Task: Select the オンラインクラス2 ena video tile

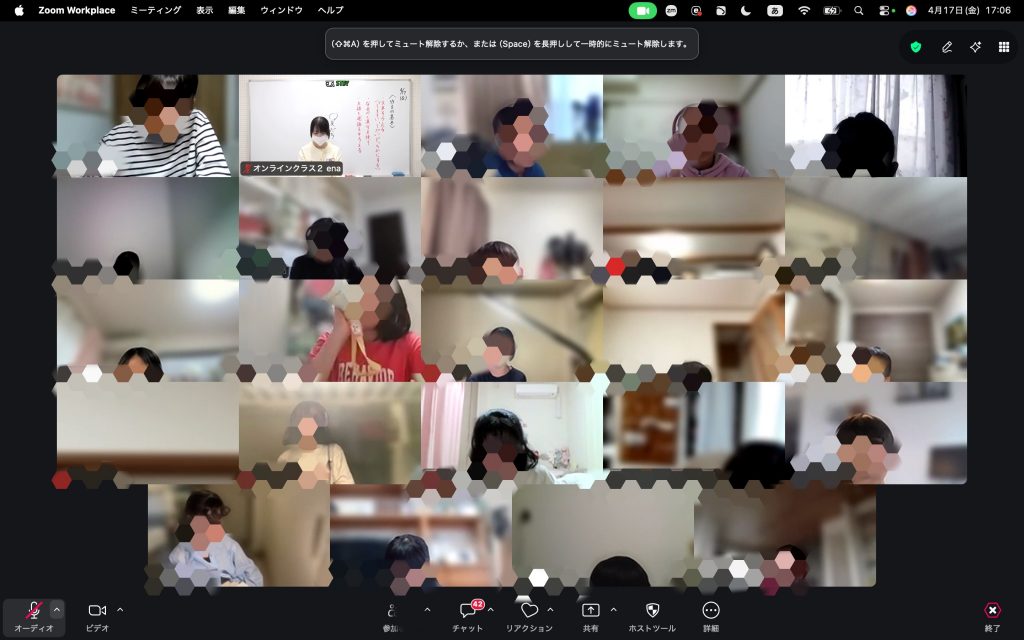Action: click(330, 125)
